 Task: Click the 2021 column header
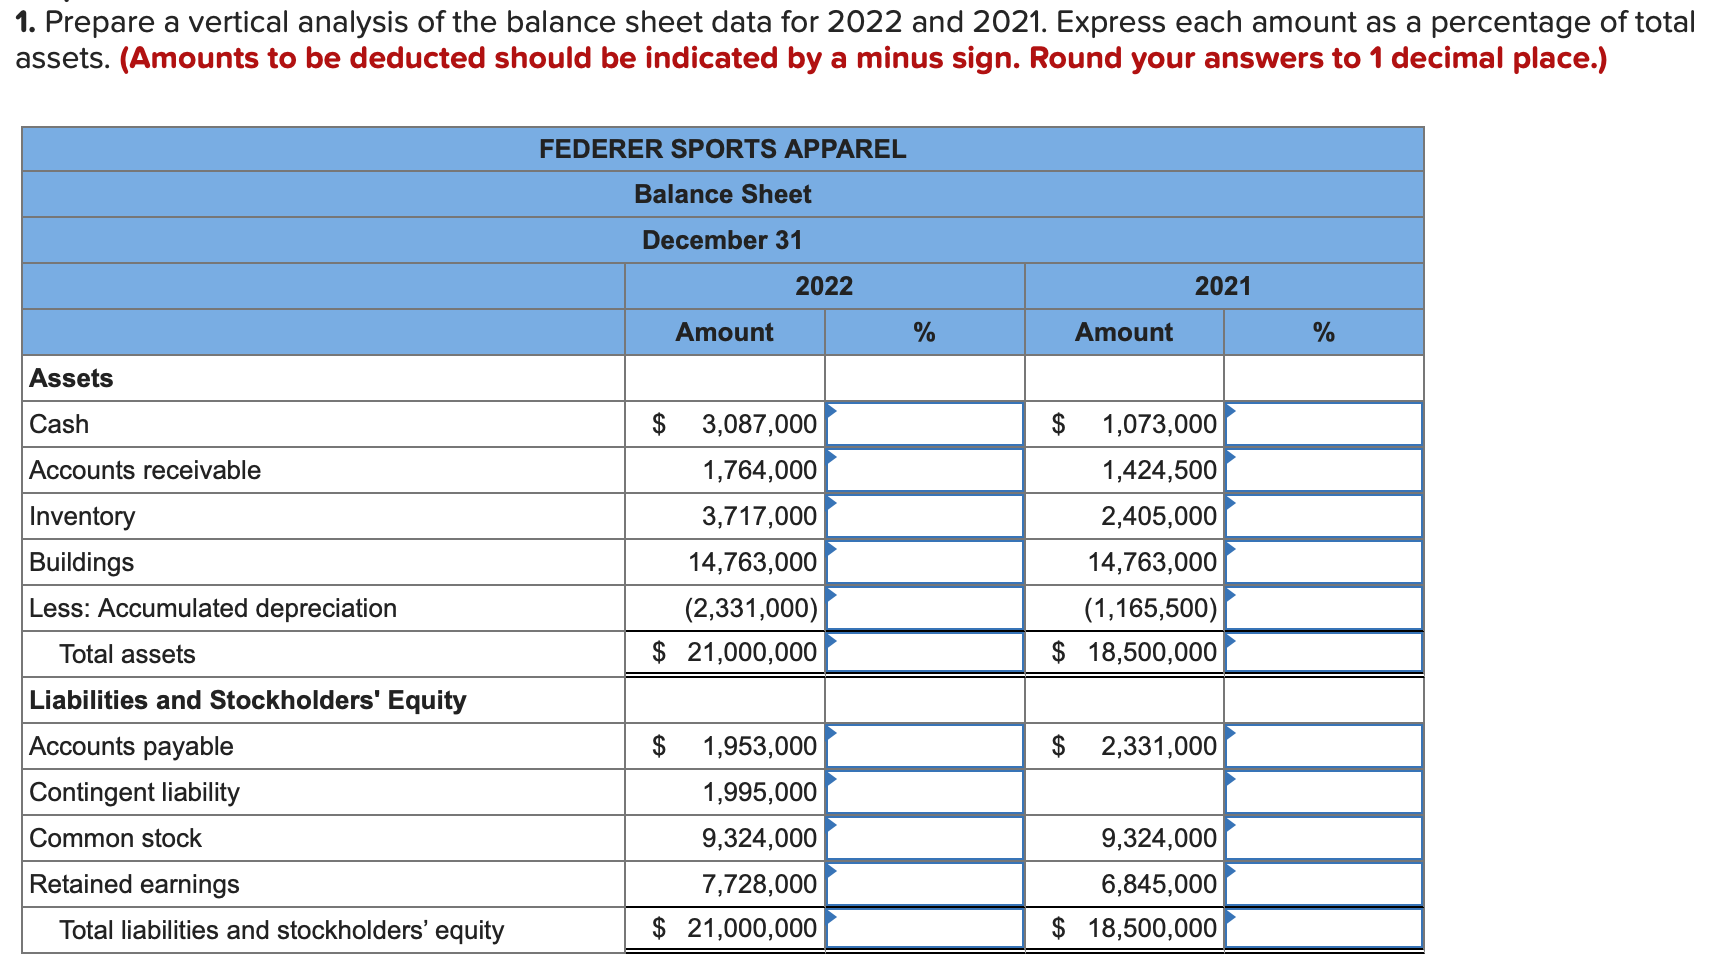coord(1222,286)
